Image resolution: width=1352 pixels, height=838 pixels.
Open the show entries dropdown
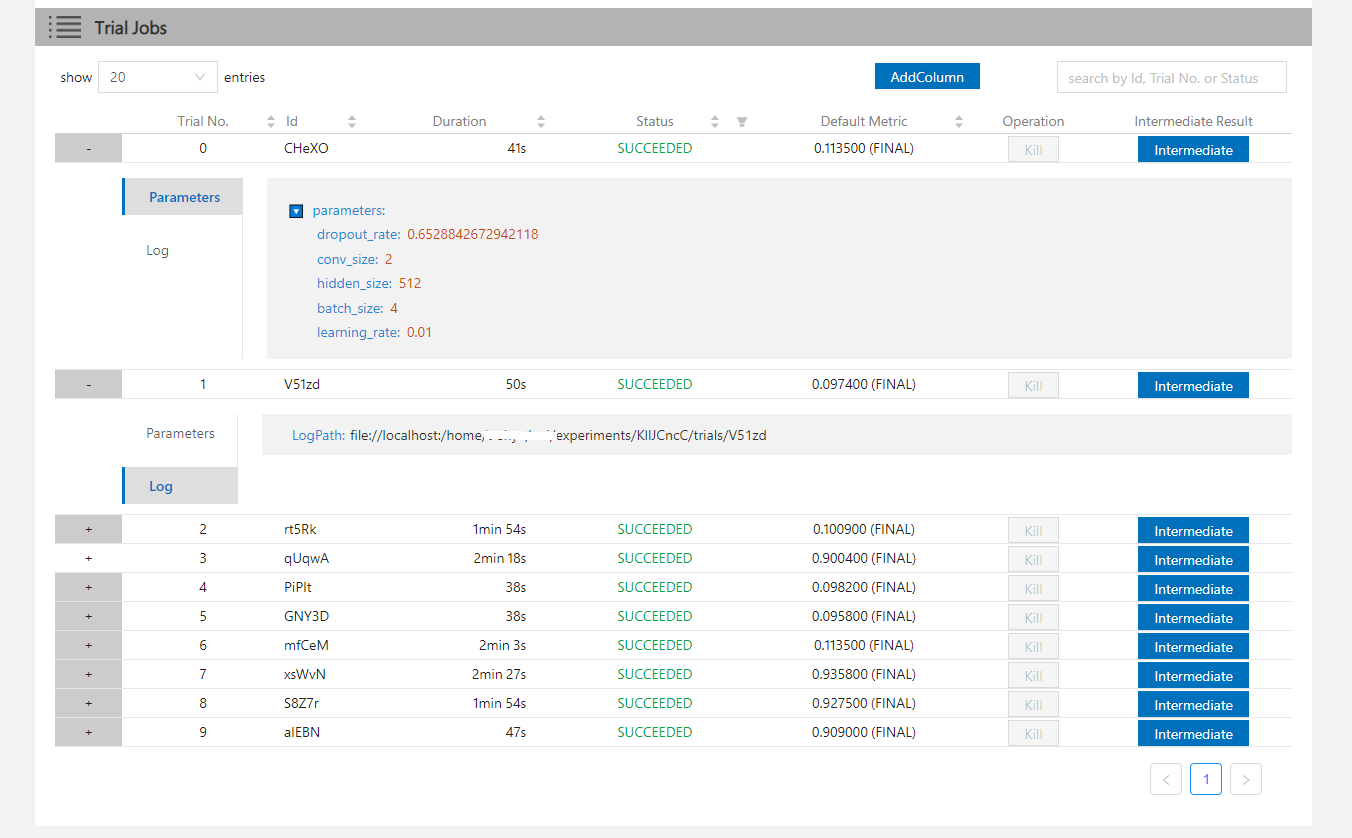click(157, 77)
